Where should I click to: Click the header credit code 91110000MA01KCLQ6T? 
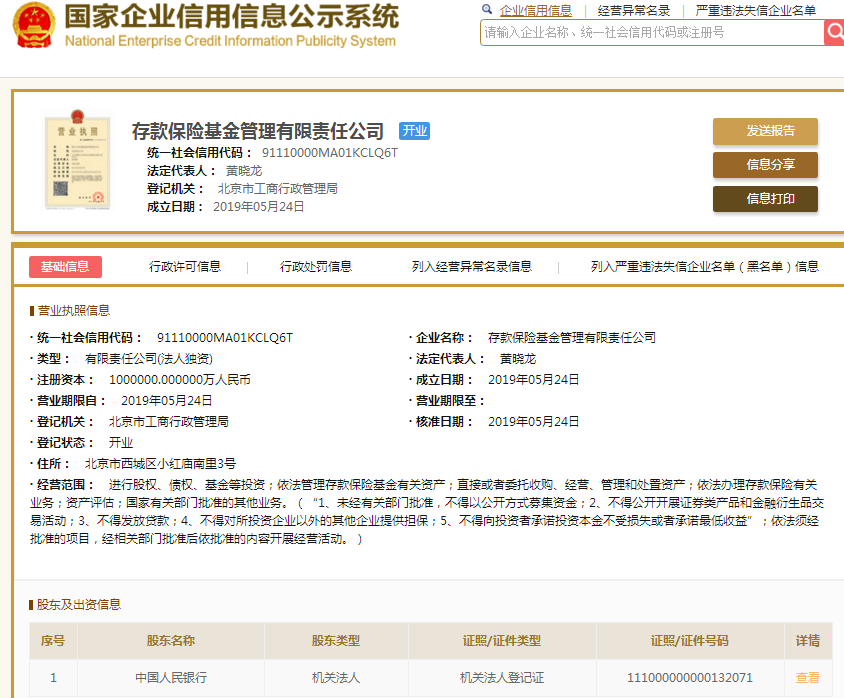click(x=330, y=153)
